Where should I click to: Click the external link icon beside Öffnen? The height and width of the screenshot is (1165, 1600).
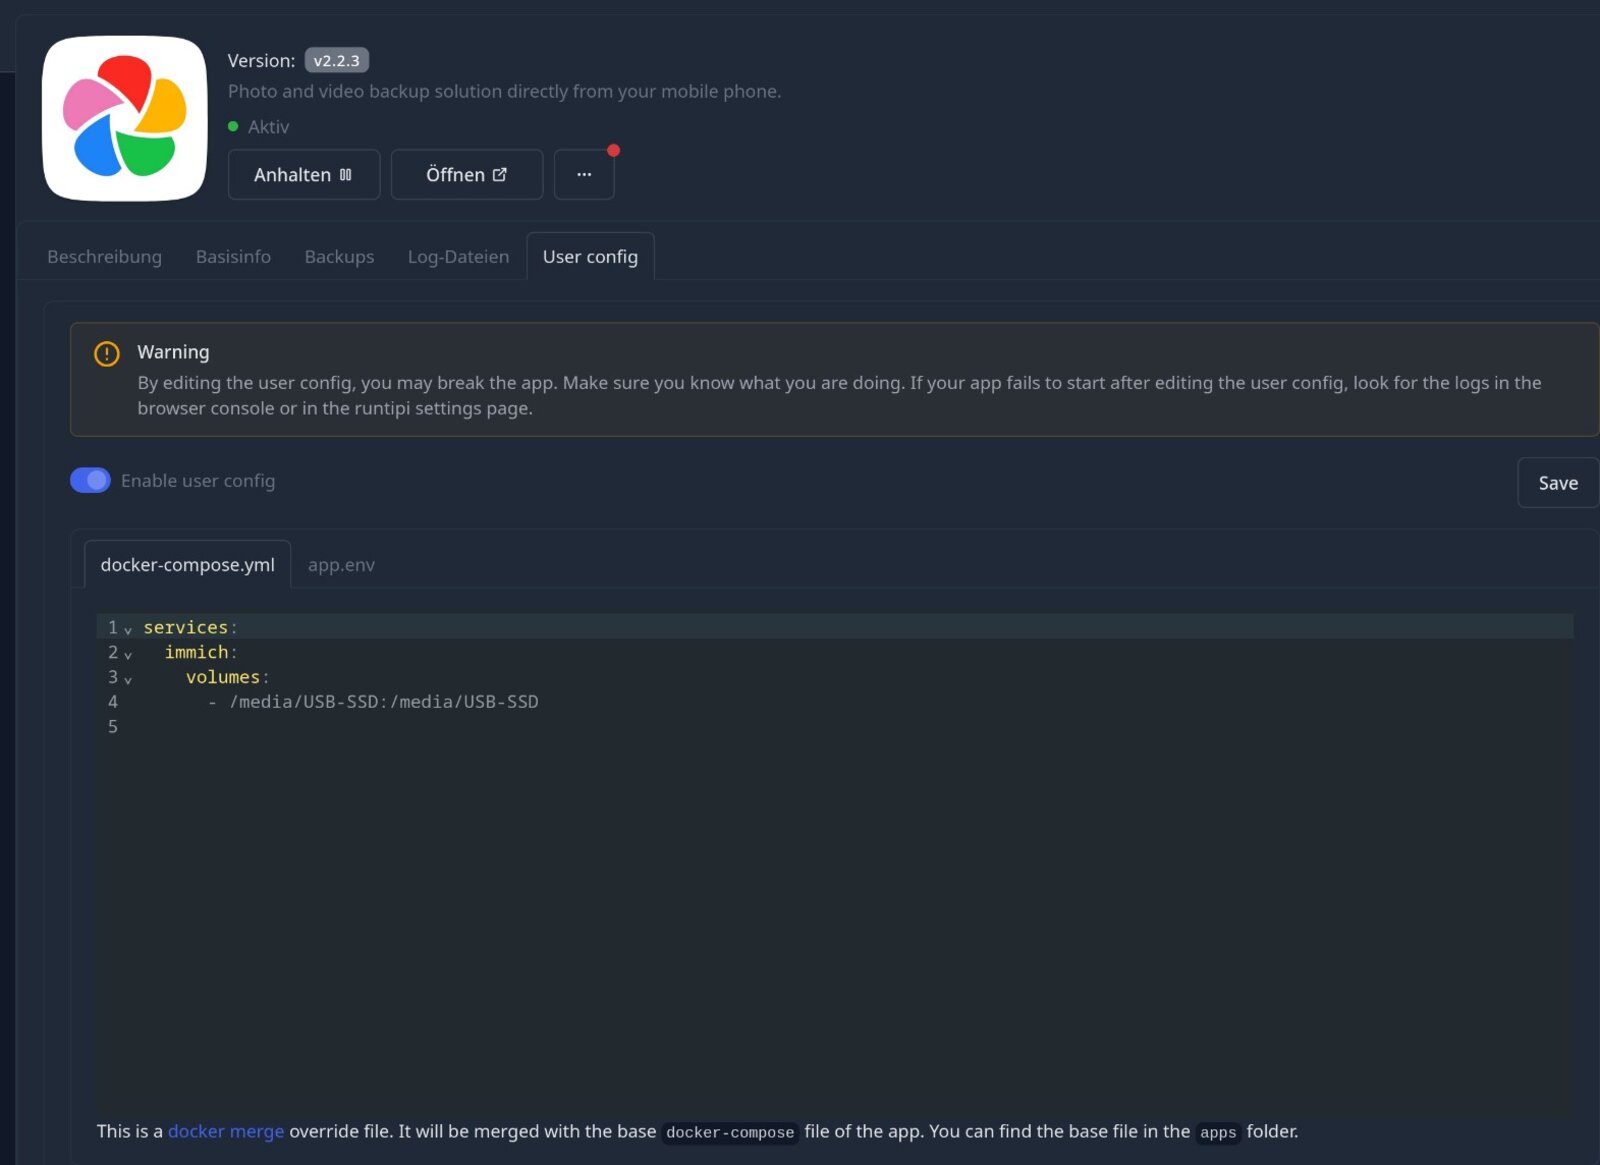[x=500, y=175]
